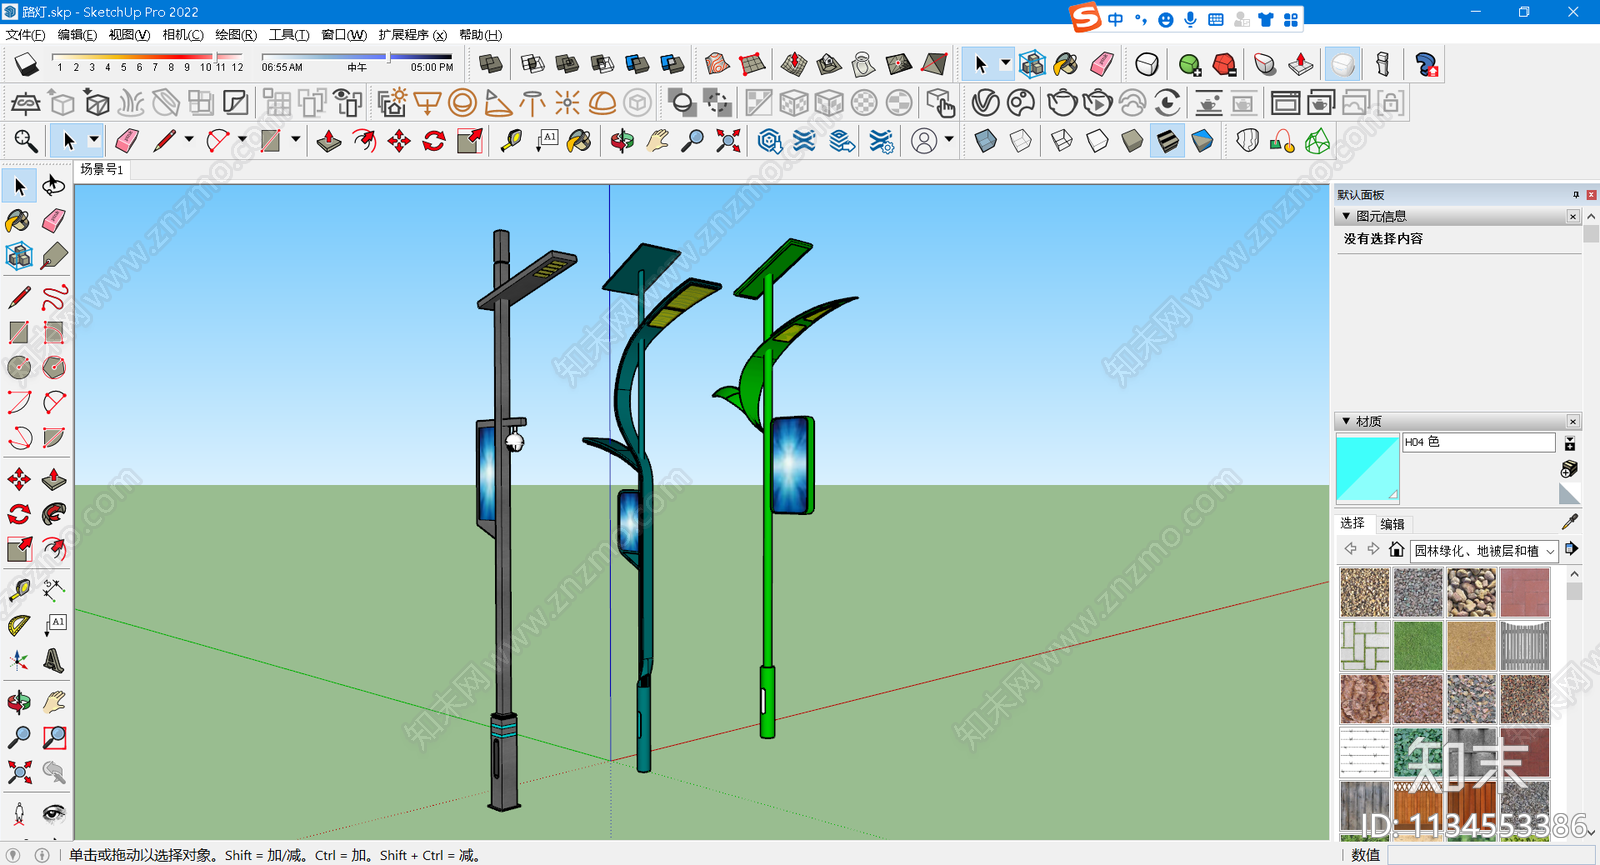Select the Rotate tool in top toolbar
Viewport: 1600px width, 865px height.
[x=434, y=141]
